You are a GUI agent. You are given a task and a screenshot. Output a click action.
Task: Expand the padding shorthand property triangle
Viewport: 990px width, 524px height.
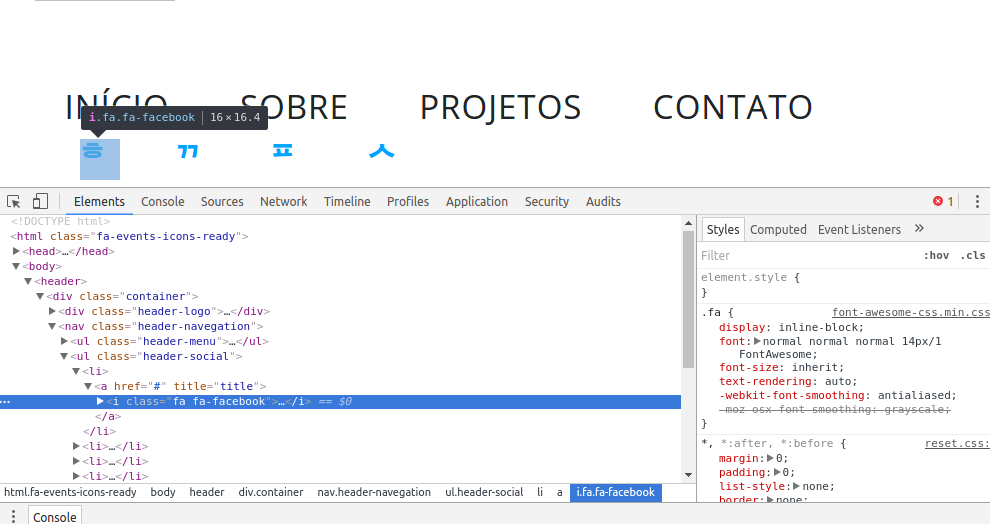tap(778, 472)
